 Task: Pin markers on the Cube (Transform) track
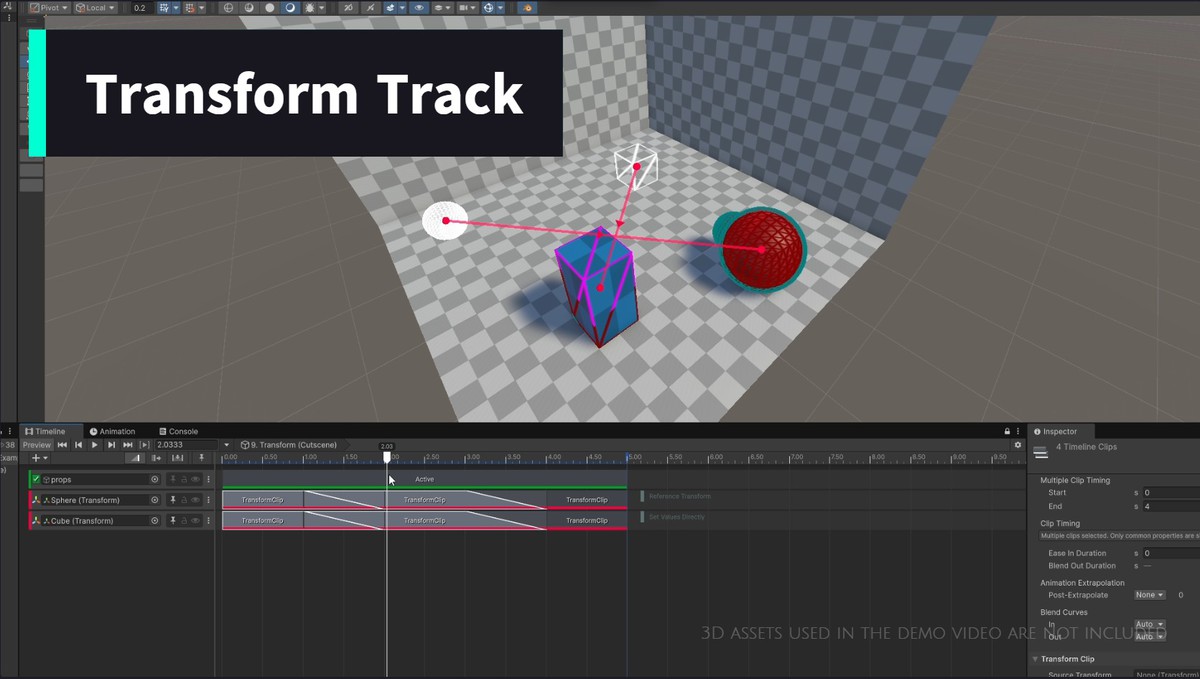point(173,521)
